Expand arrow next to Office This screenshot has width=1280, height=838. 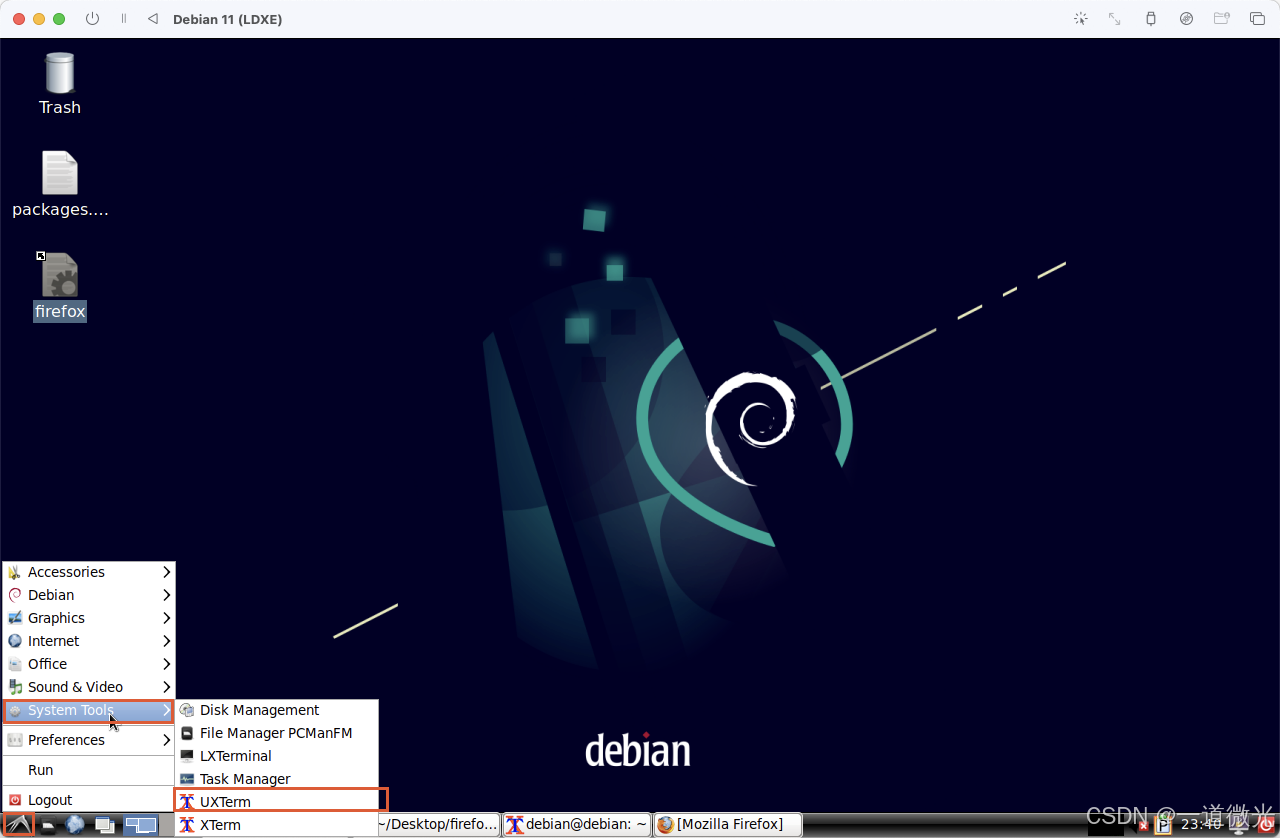tap(167, 664)
